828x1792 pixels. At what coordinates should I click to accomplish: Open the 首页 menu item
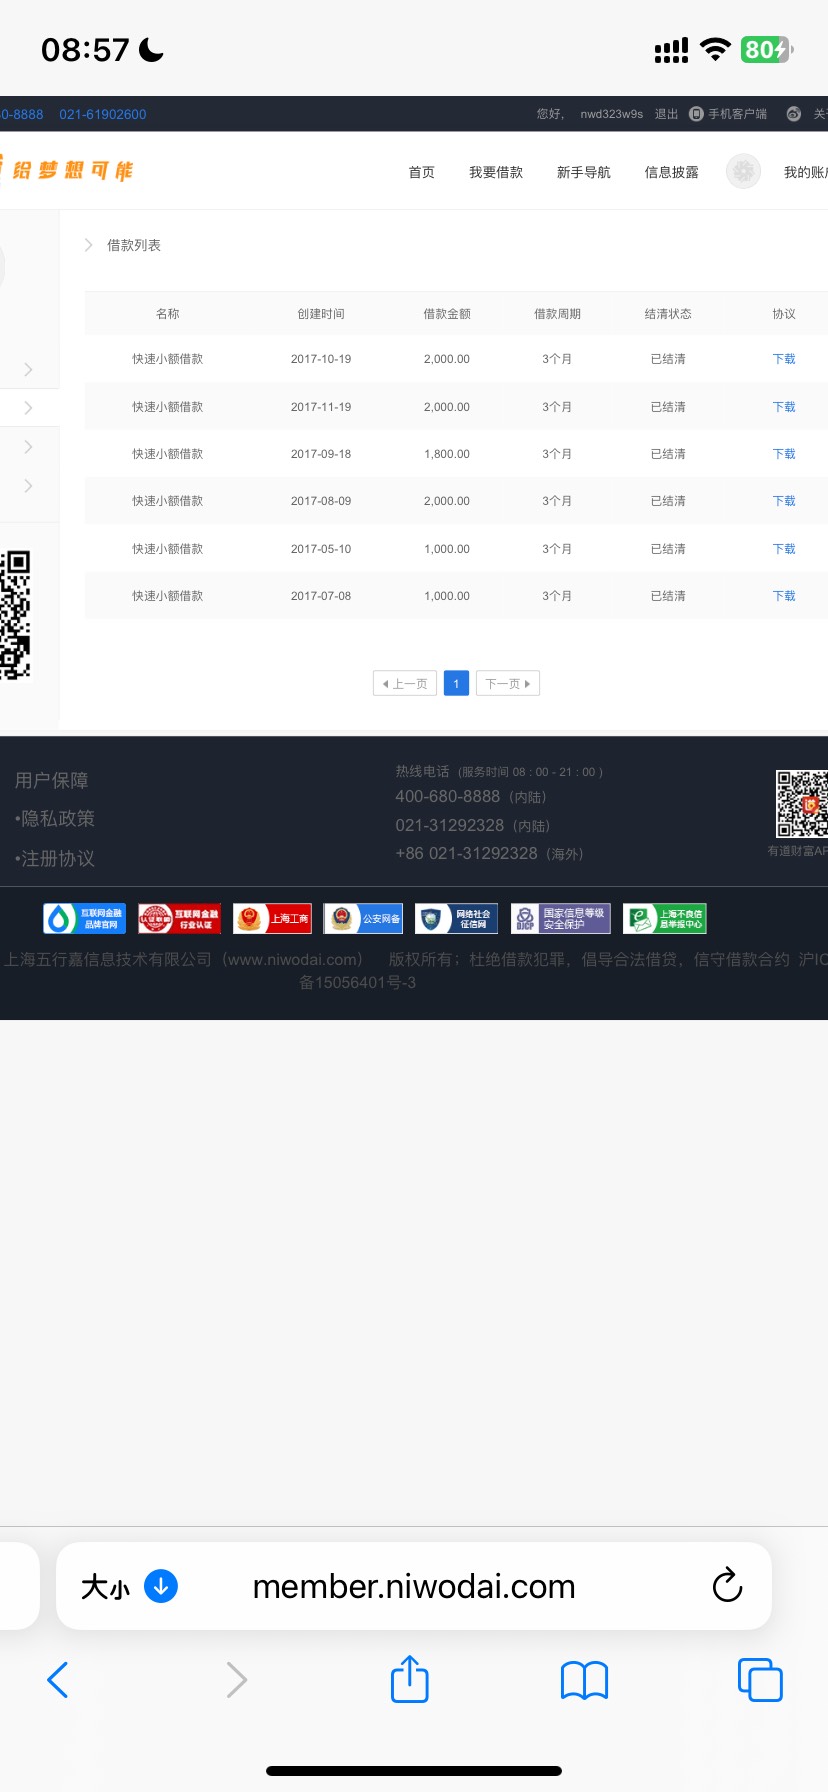click(x=422, y=172)
